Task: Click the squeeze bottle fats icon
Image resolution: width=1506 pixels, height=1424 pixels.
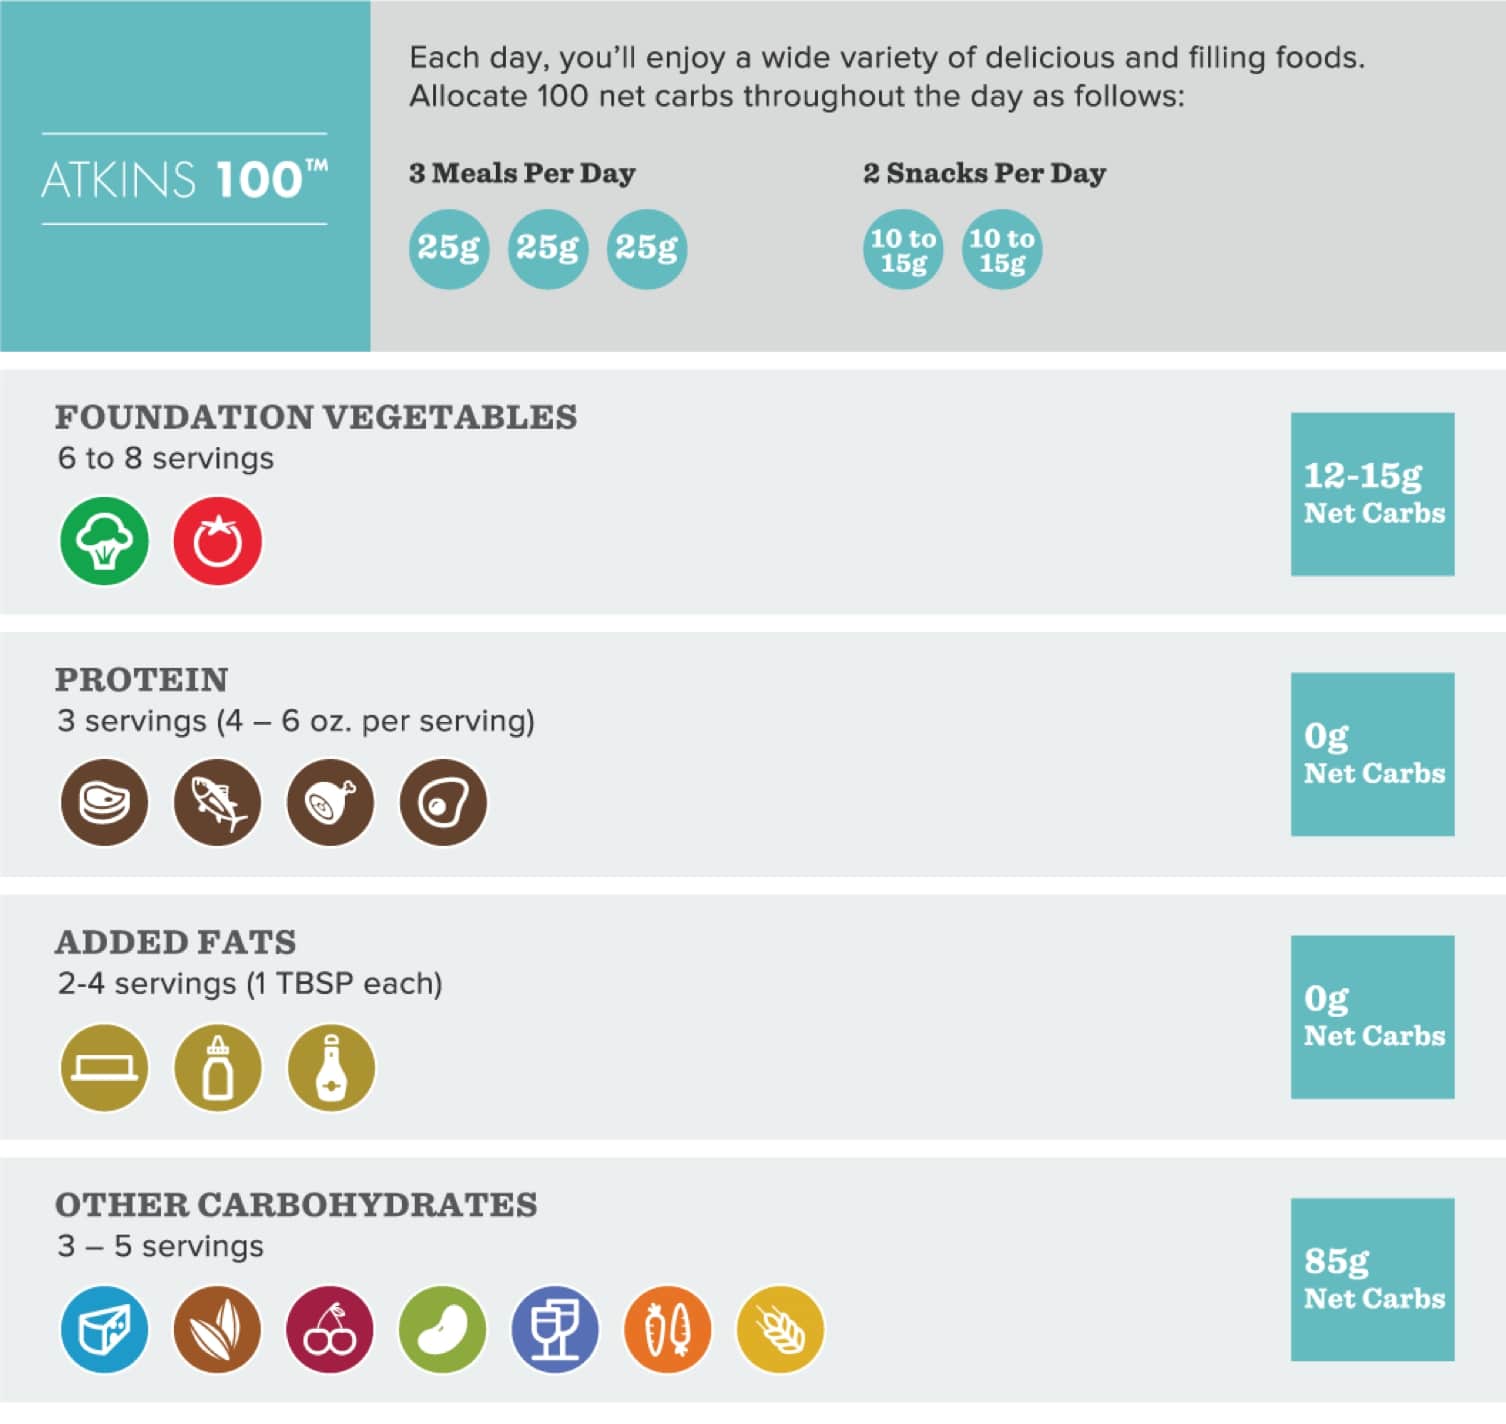Action: pos(218,1068)
